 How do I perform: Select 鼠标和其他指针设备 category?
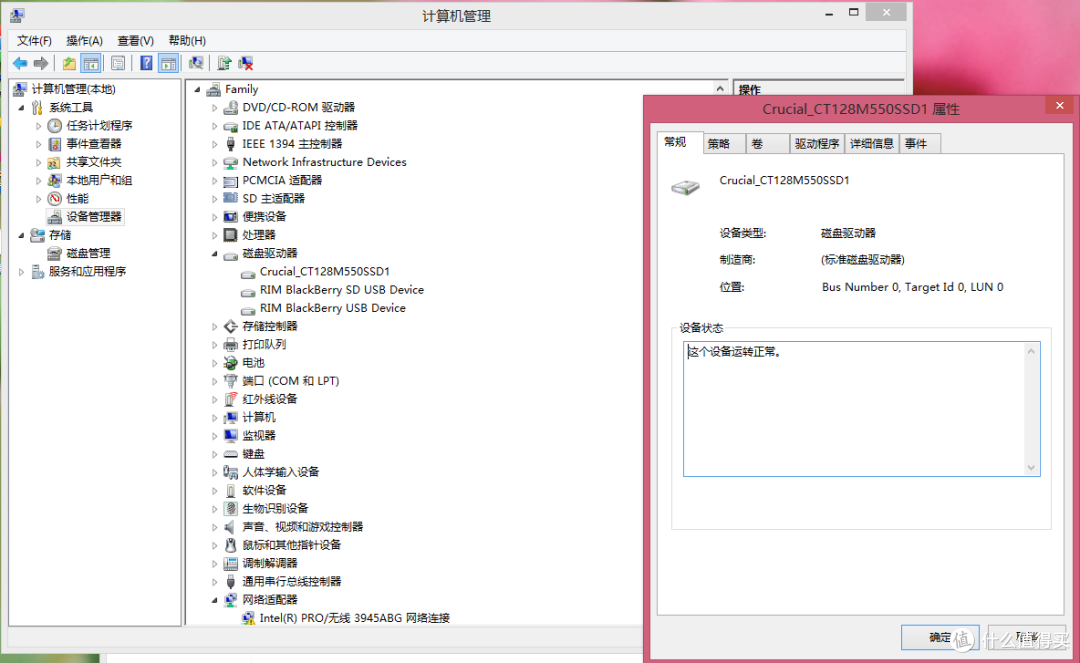(291, 545)
